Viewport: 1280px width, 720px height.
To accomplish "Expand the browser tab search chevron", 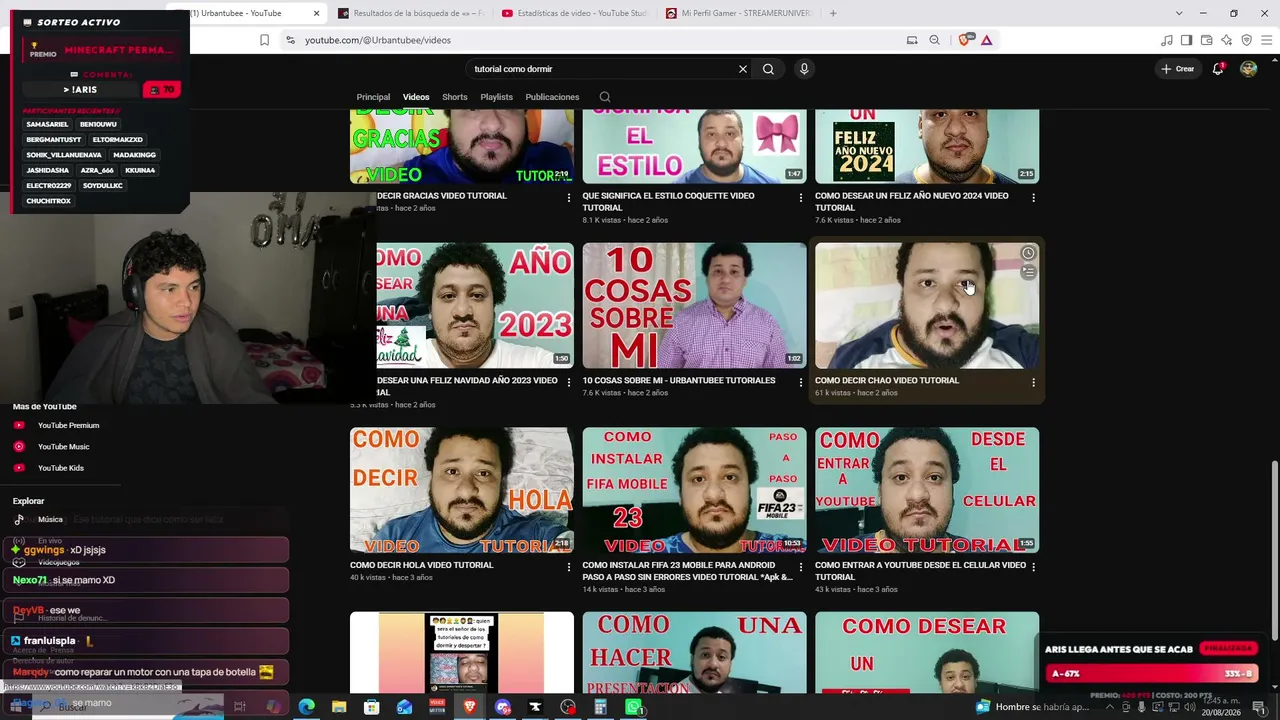I will tap(1179, 13).
